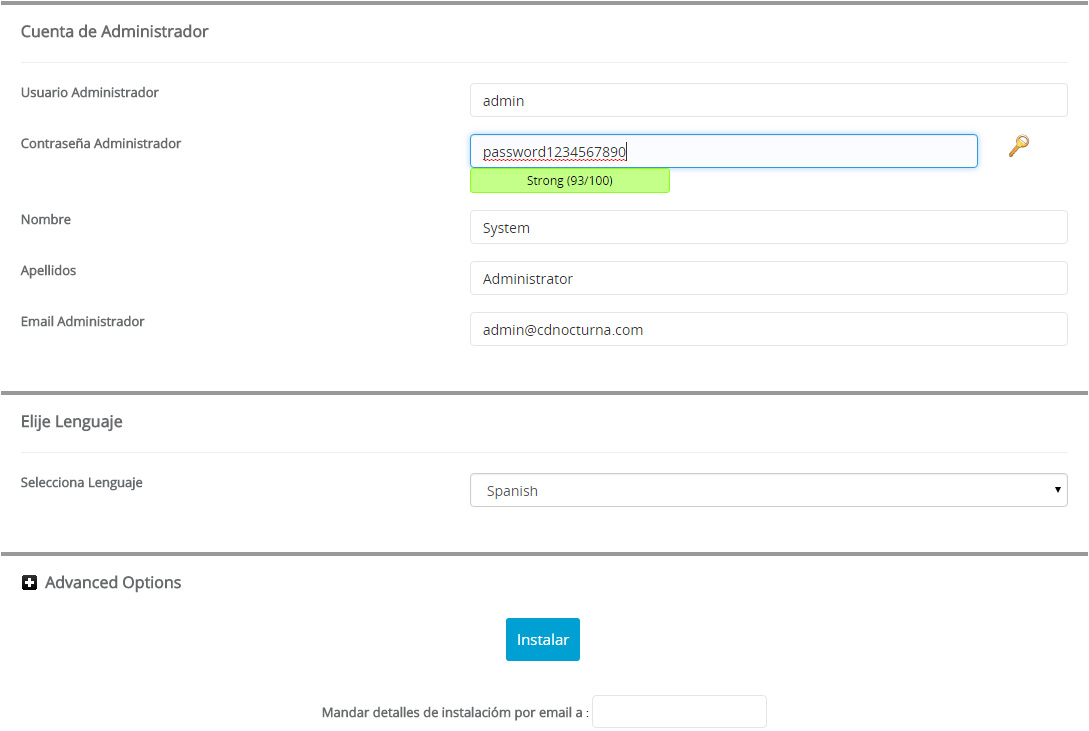
Task: Open the Selecciona Lenguaje dropdown showing Spanish
Action: tap(760, 491)
